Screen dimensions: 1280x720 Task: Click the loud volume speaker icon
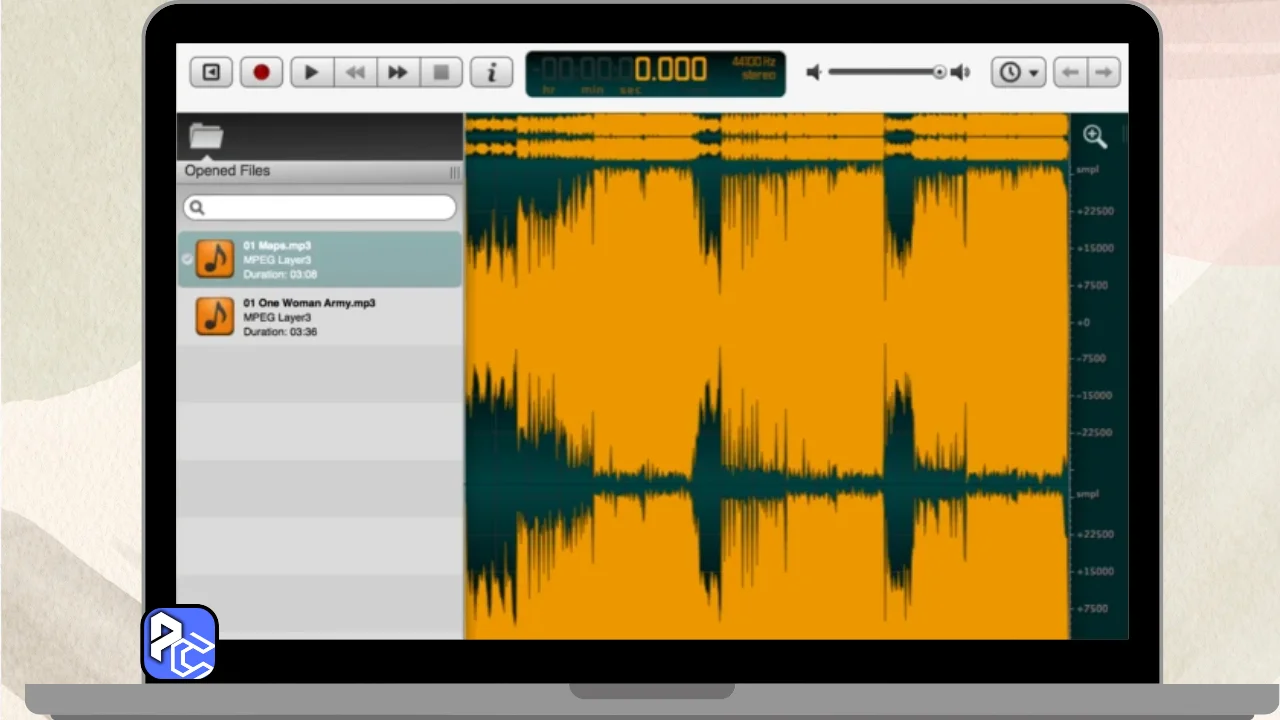(x=960, y=72)
